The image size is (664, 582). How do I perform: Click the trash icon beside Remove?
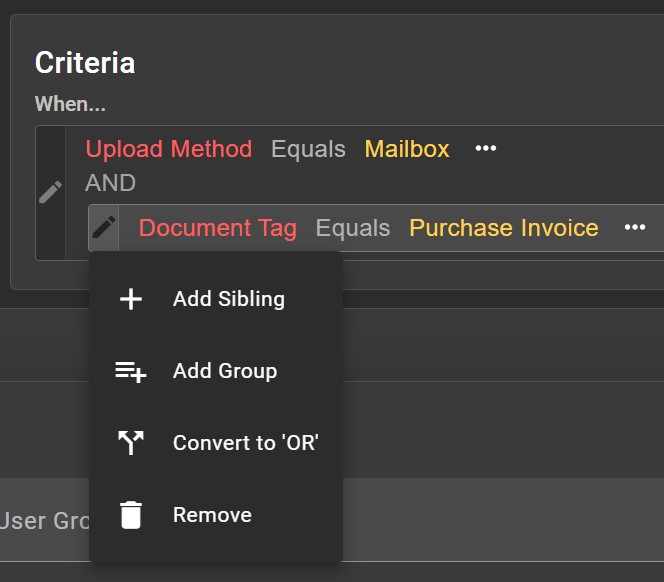(131, 515)
